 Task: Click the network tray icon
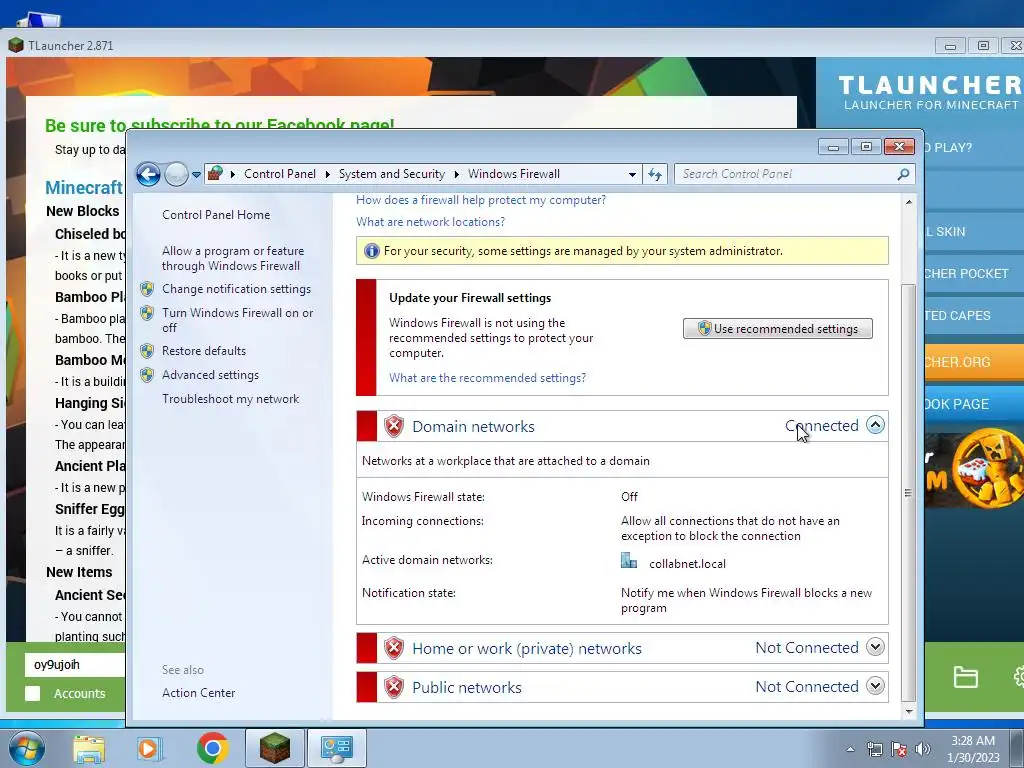[x=874, y=749]
